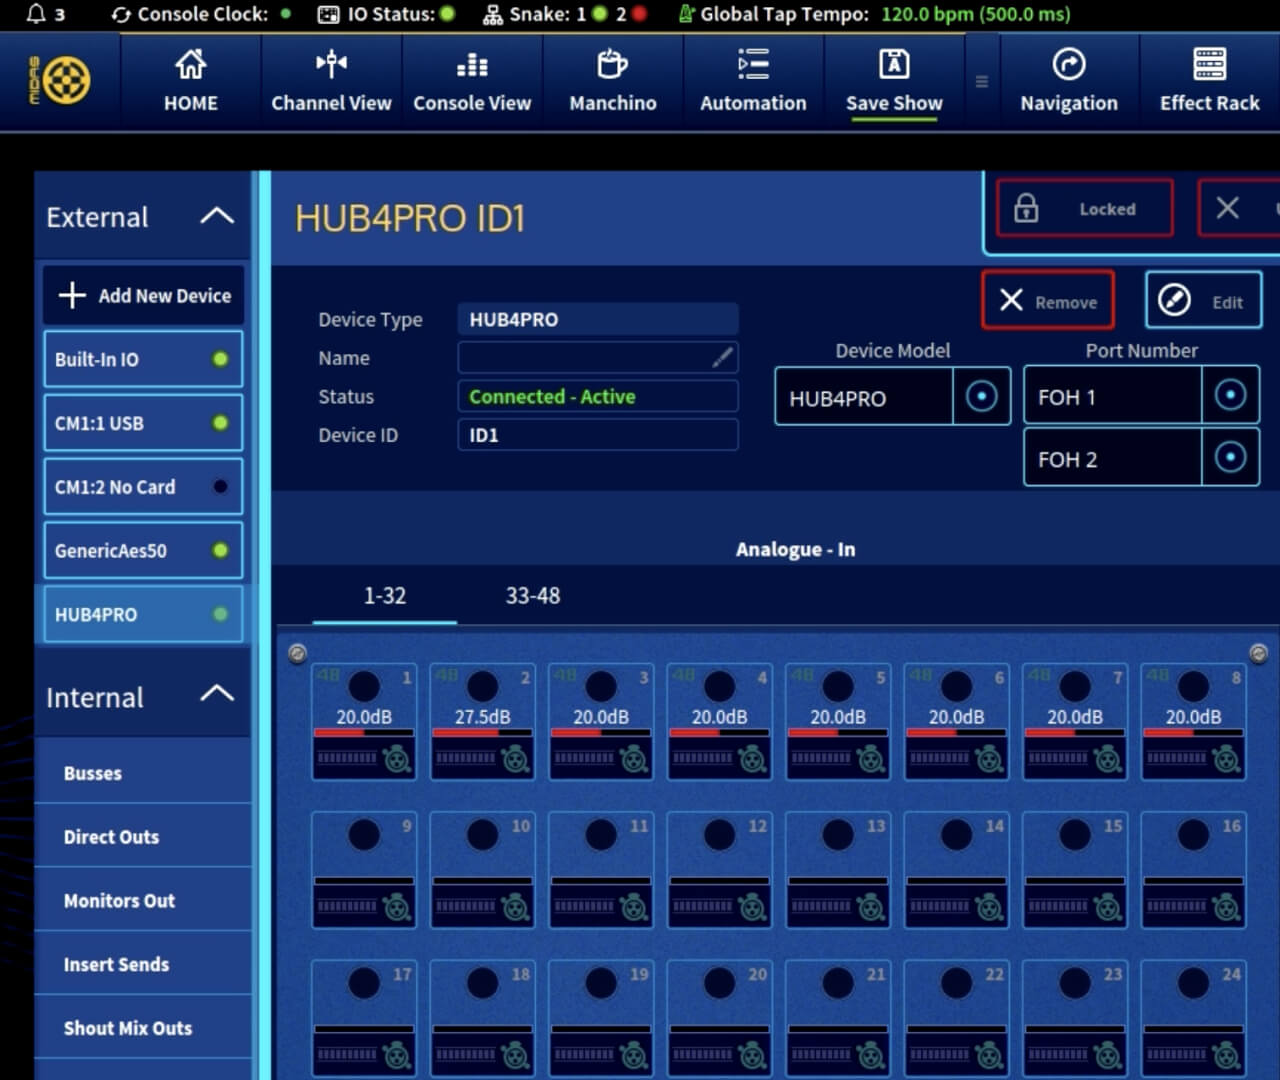This screenshot has height=1080, width=1280.
Task: Collapse the External section
Action: pos(217,216)
